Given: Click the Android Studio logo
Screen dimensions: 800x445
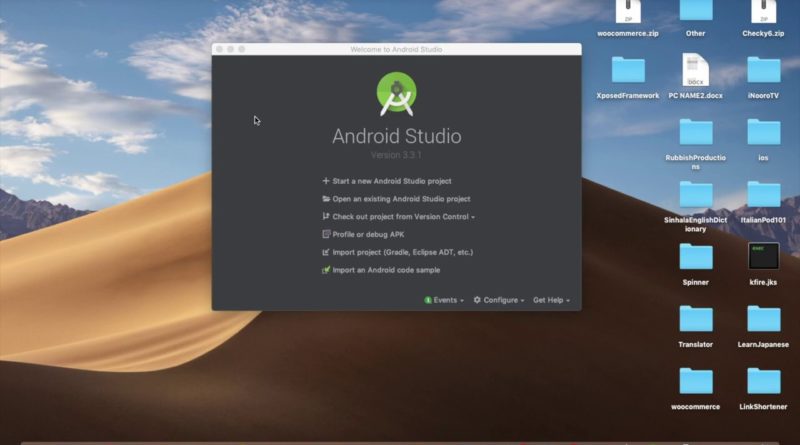Looking at the screenshot, I should coord(396,94).
